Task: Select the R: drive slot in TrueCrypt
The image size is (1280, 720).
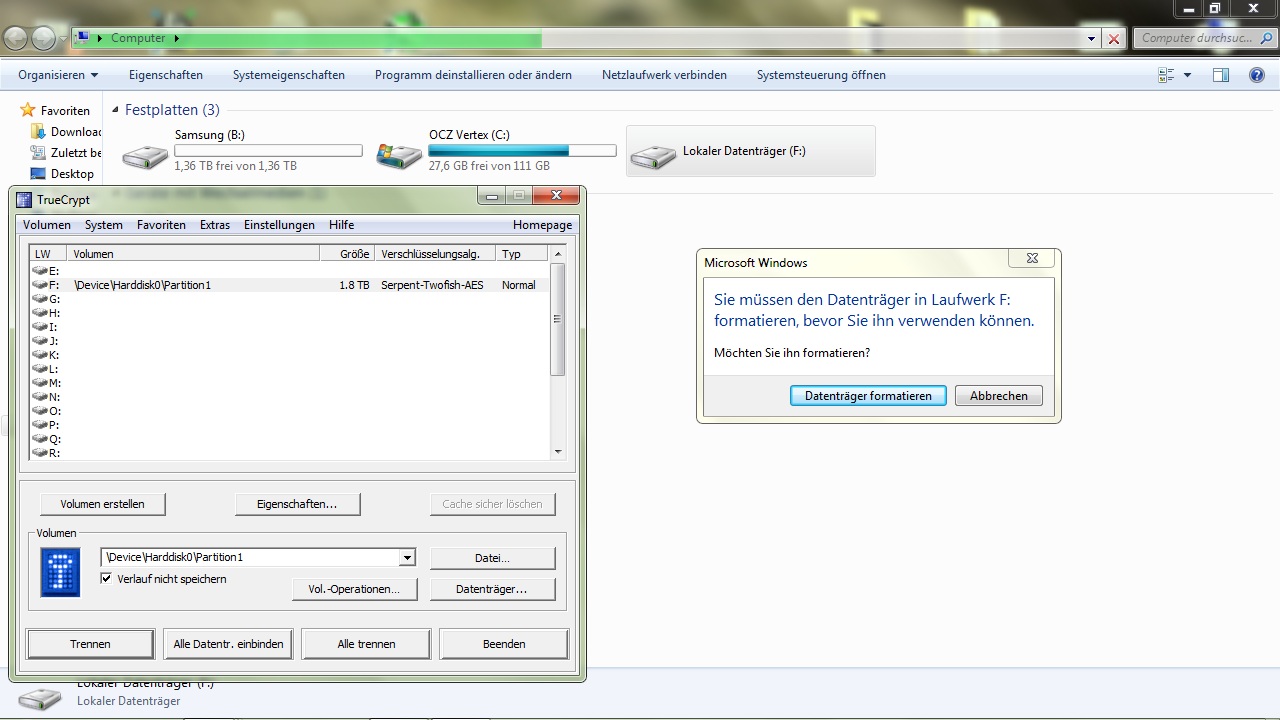Action: coord(290,453)
